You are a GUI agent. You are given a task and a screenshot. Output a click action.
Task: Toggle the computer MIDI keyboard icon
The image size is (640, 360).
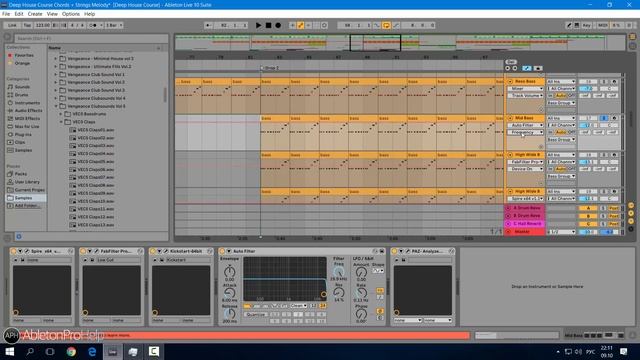pyautogui.click(x=577, y=25)
